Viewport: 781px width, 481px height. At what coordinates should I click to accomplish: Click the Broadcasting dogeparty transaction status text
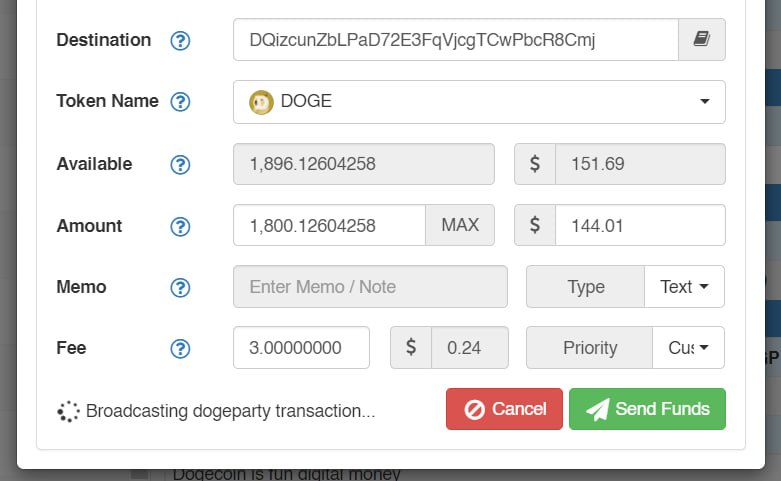[x=231, y=411]
